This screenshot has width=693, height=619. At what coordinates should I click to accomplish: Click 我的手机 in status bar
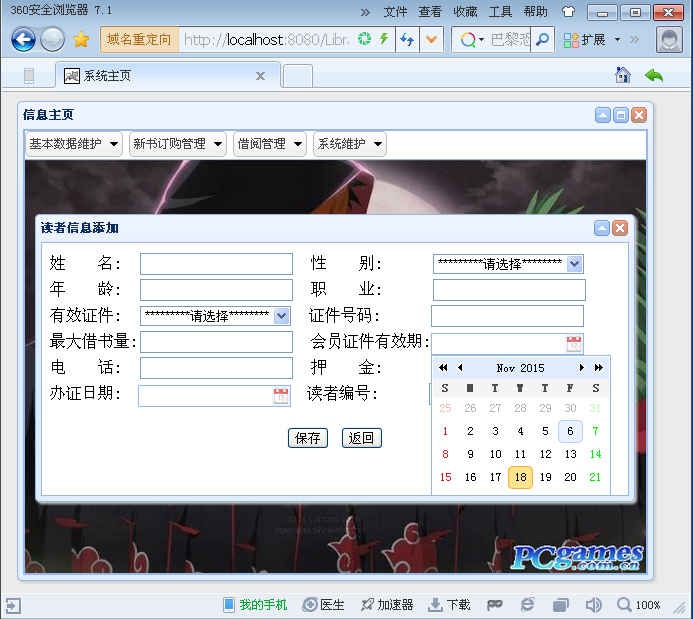255,605
